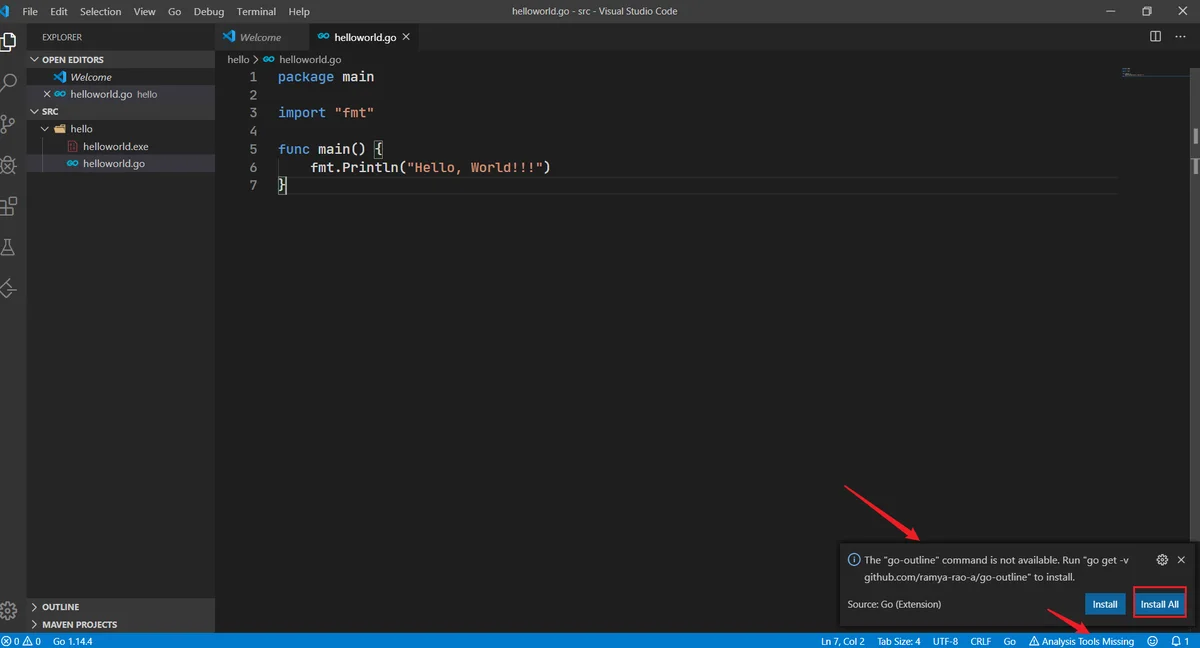Open the notification settings gear
1200x648 pixels.
point(1162,560)
